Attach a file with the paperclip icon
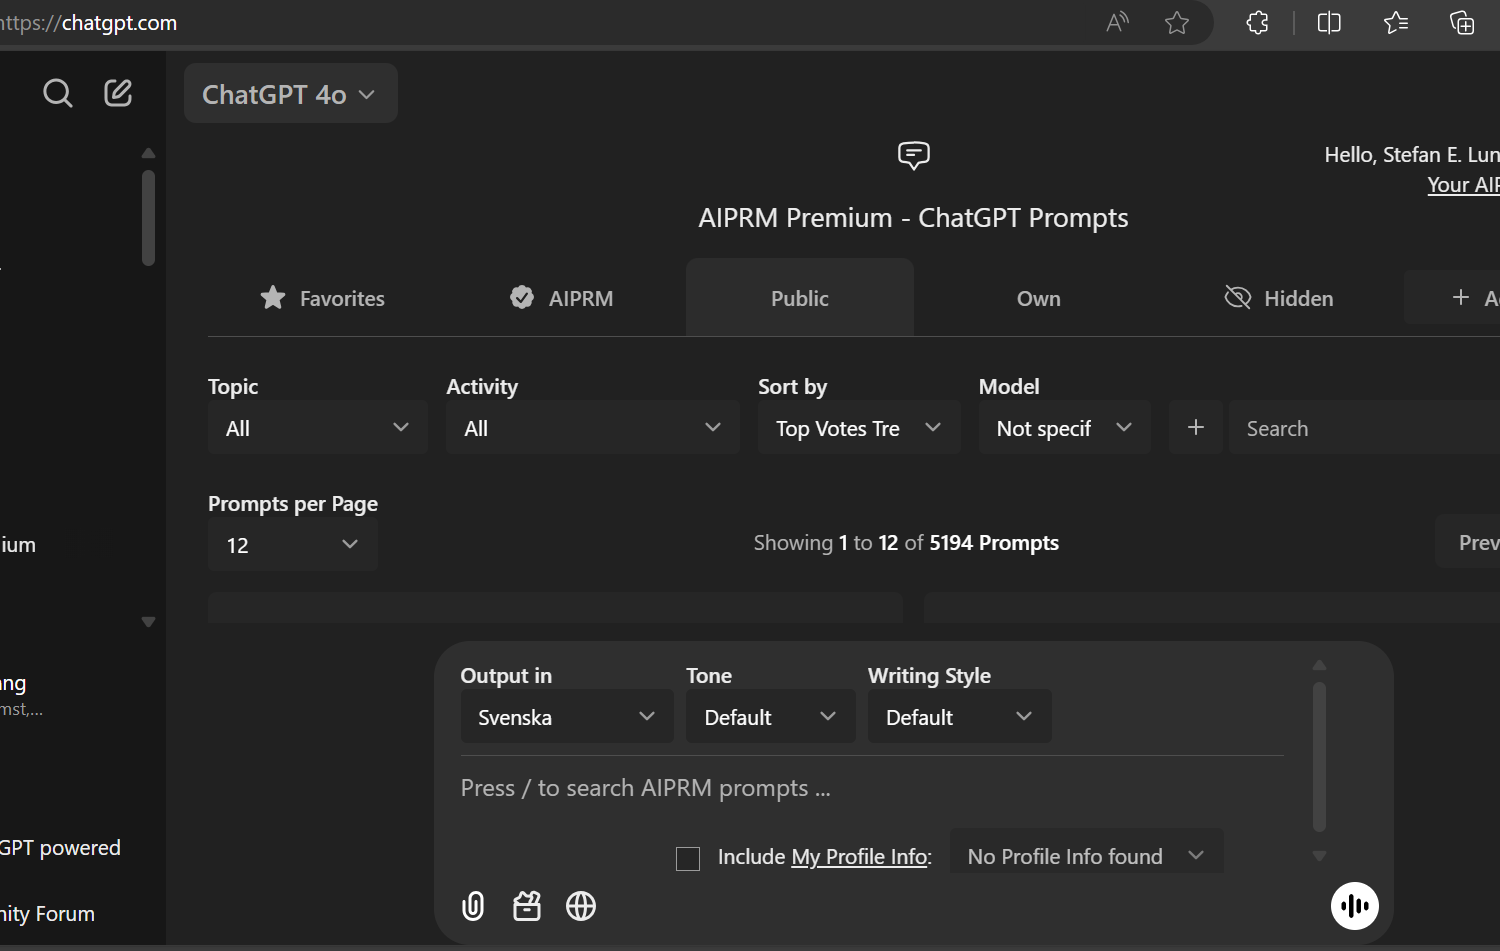The height and width of the screenshot is (951, 1500). point(473,906)
